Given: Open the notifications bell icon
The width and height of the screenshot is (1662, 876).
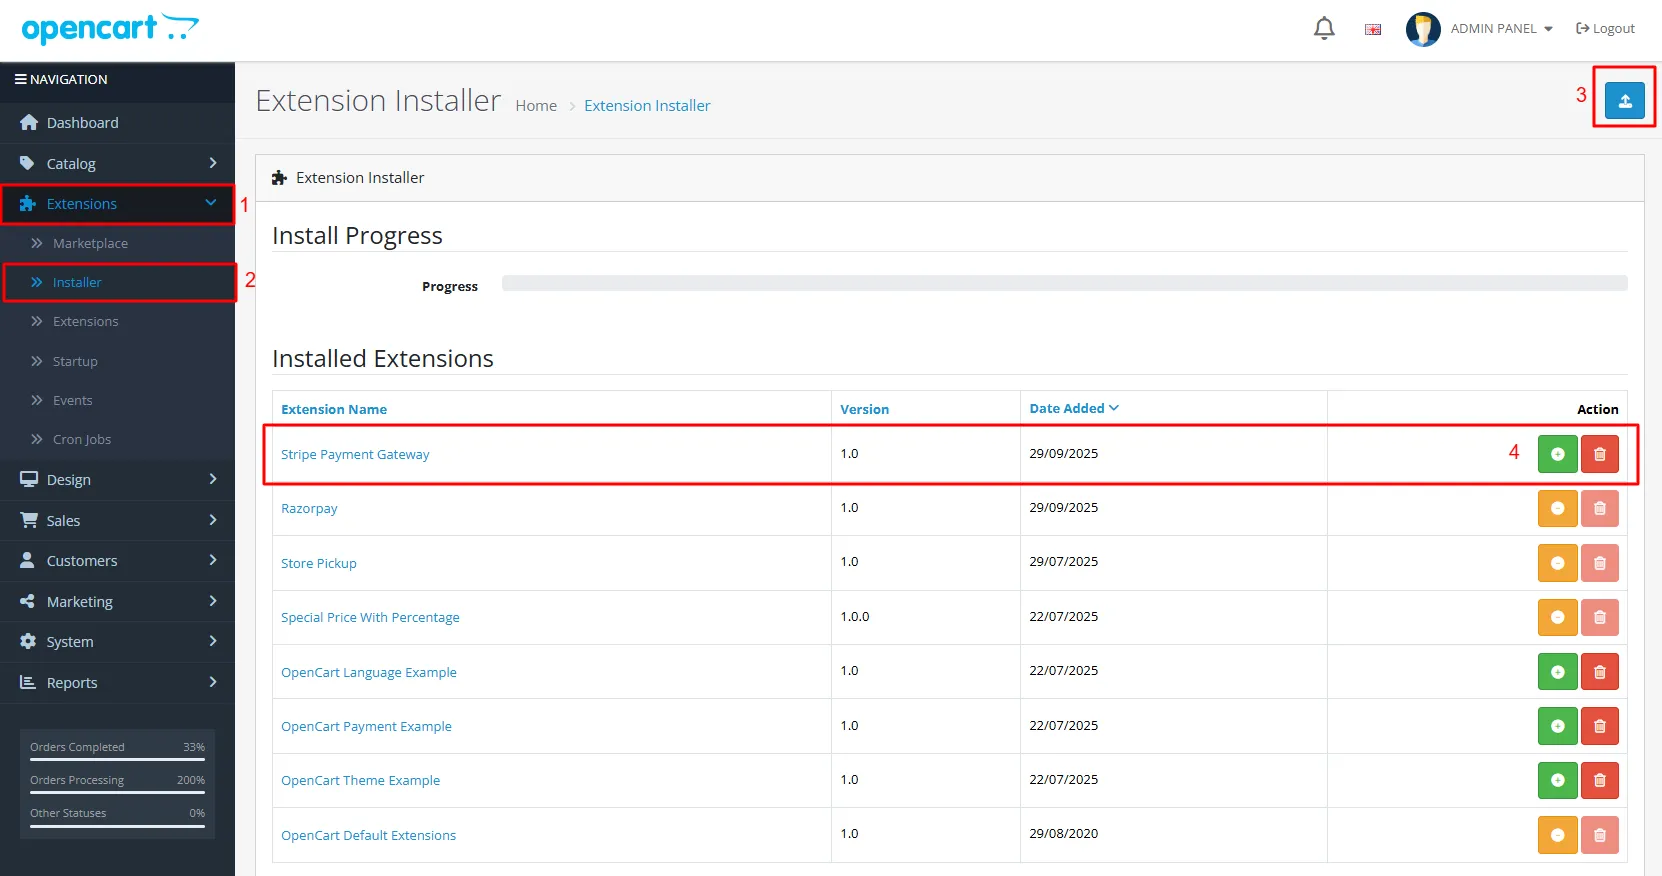Looking at the screenshot, I should (1324, 29).
